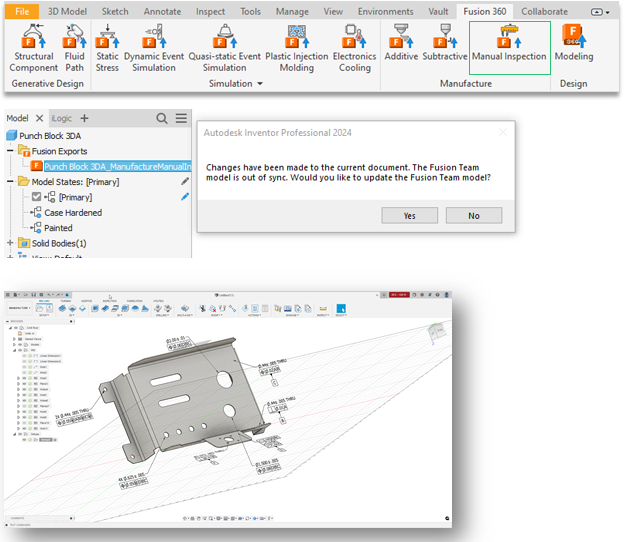Open the Simulation panel dropdown arrow
This screenshot has height=542, width=624.
coord(260,84)
